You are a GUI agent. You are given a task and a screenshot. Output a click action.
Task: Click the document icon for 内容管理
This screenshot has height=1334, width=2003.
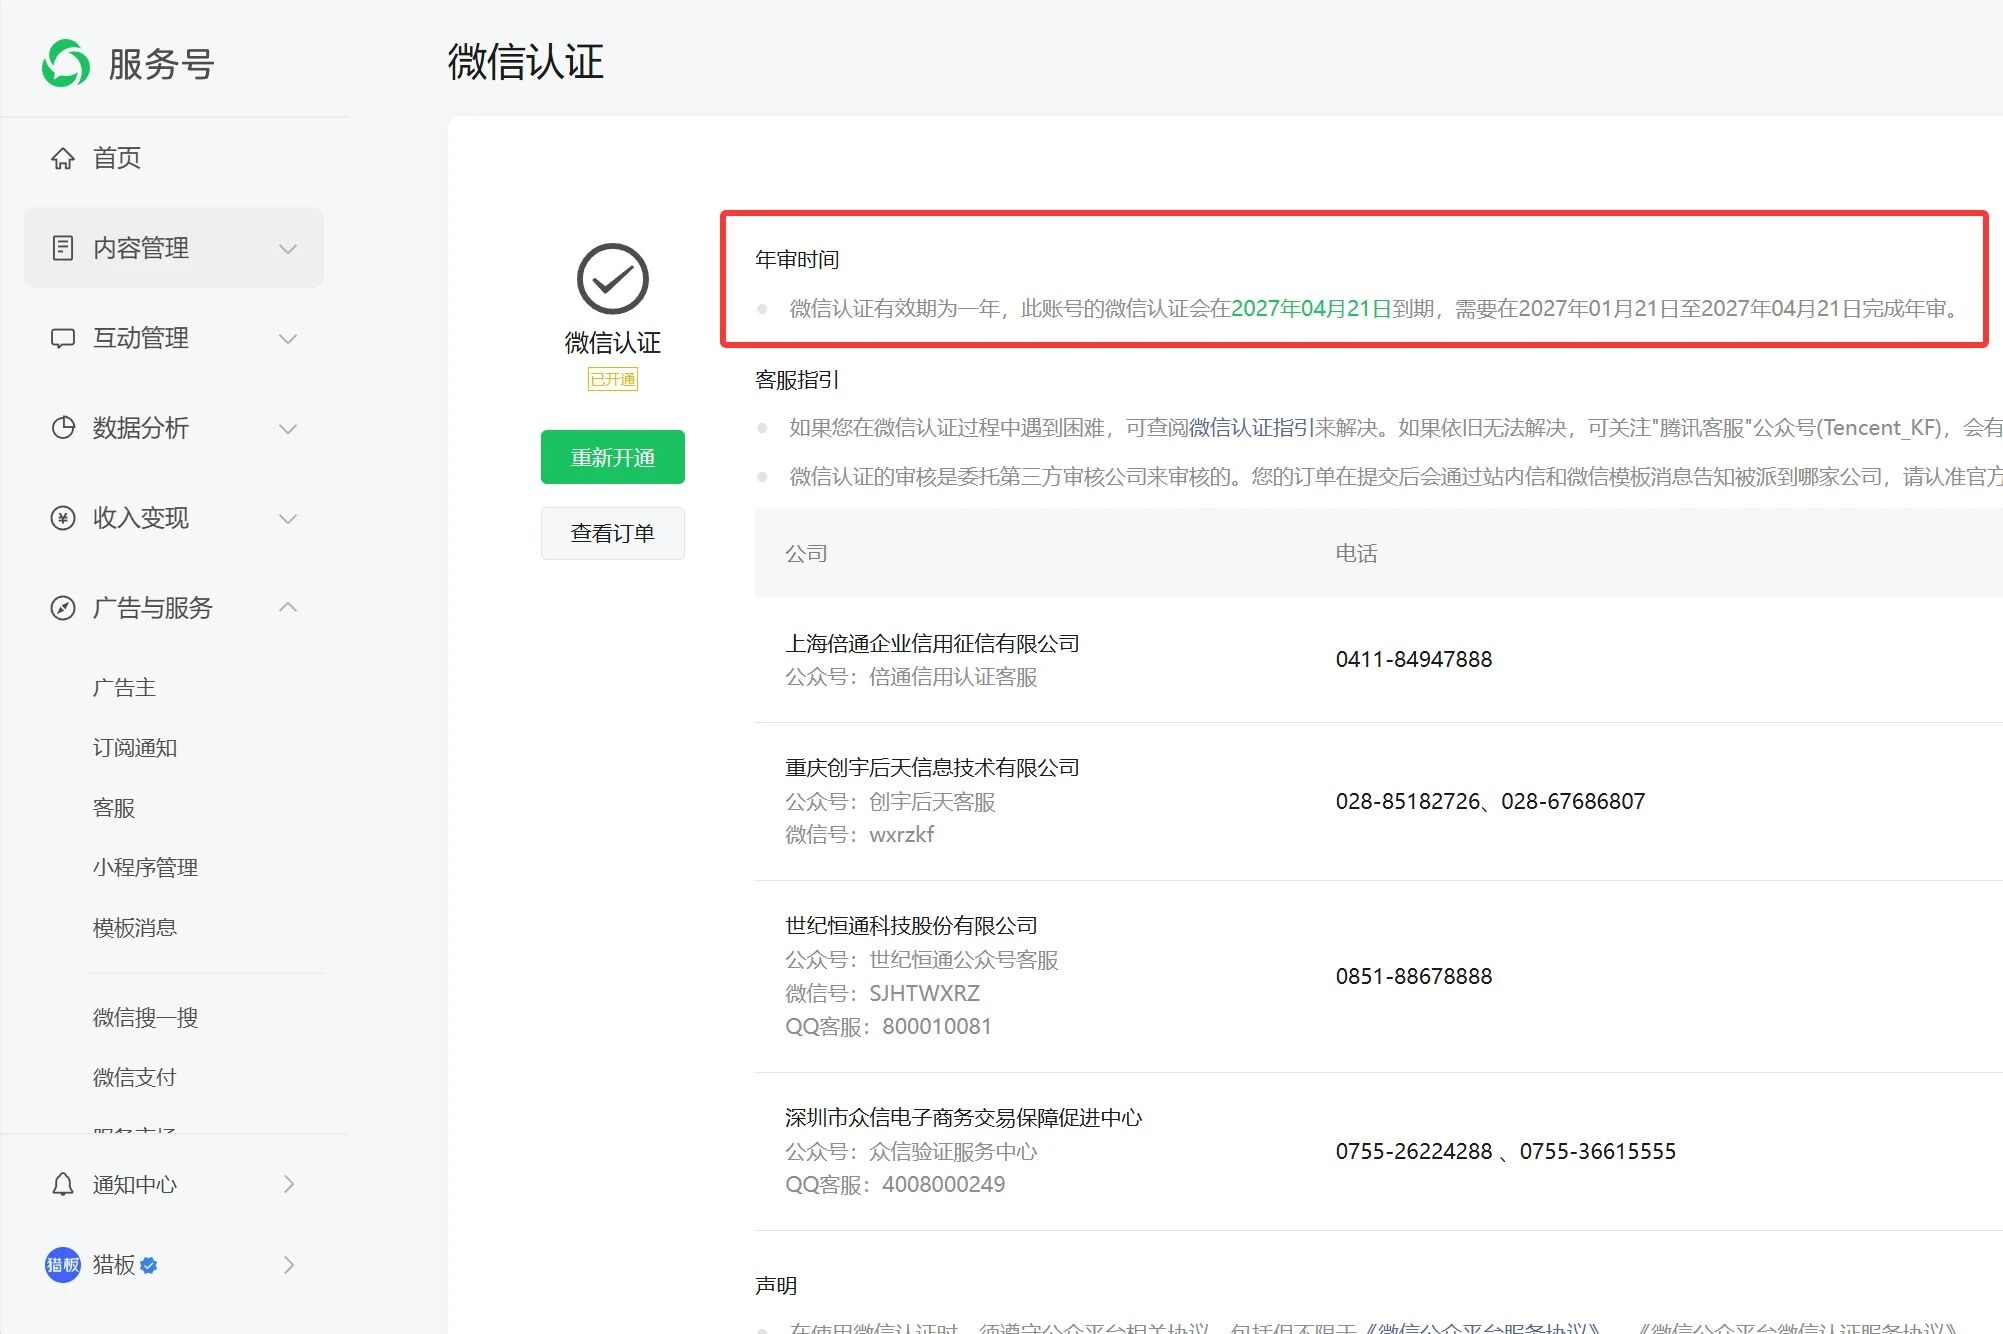pyautogui.click(x=63, y=248)
